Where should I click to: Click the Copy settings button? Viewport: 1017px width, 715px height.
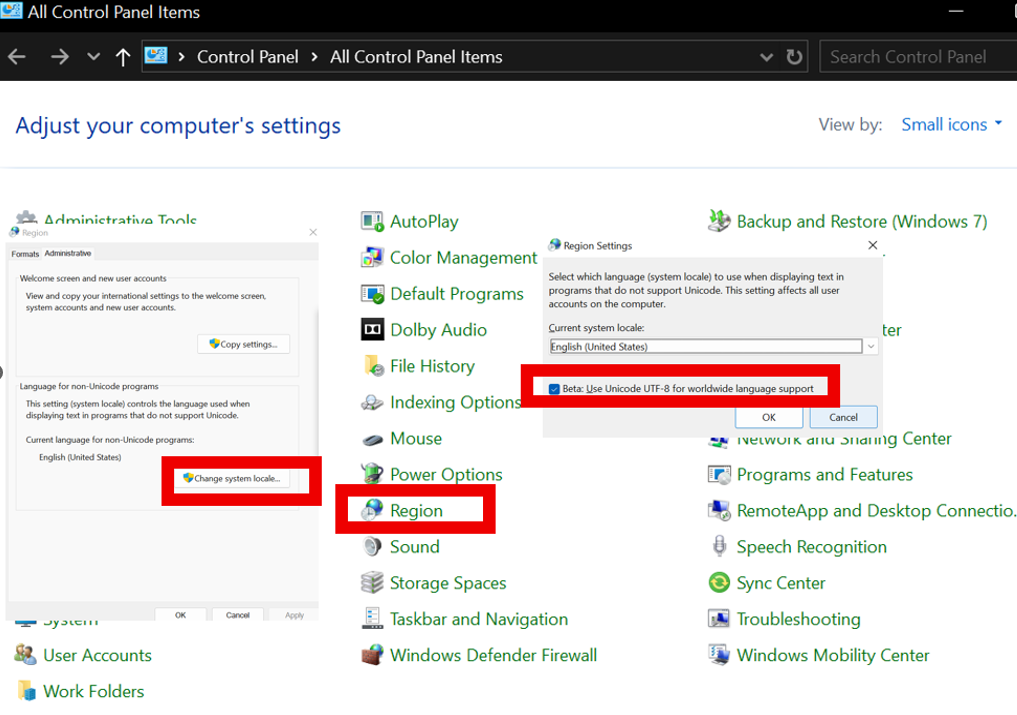click(243, 344)
